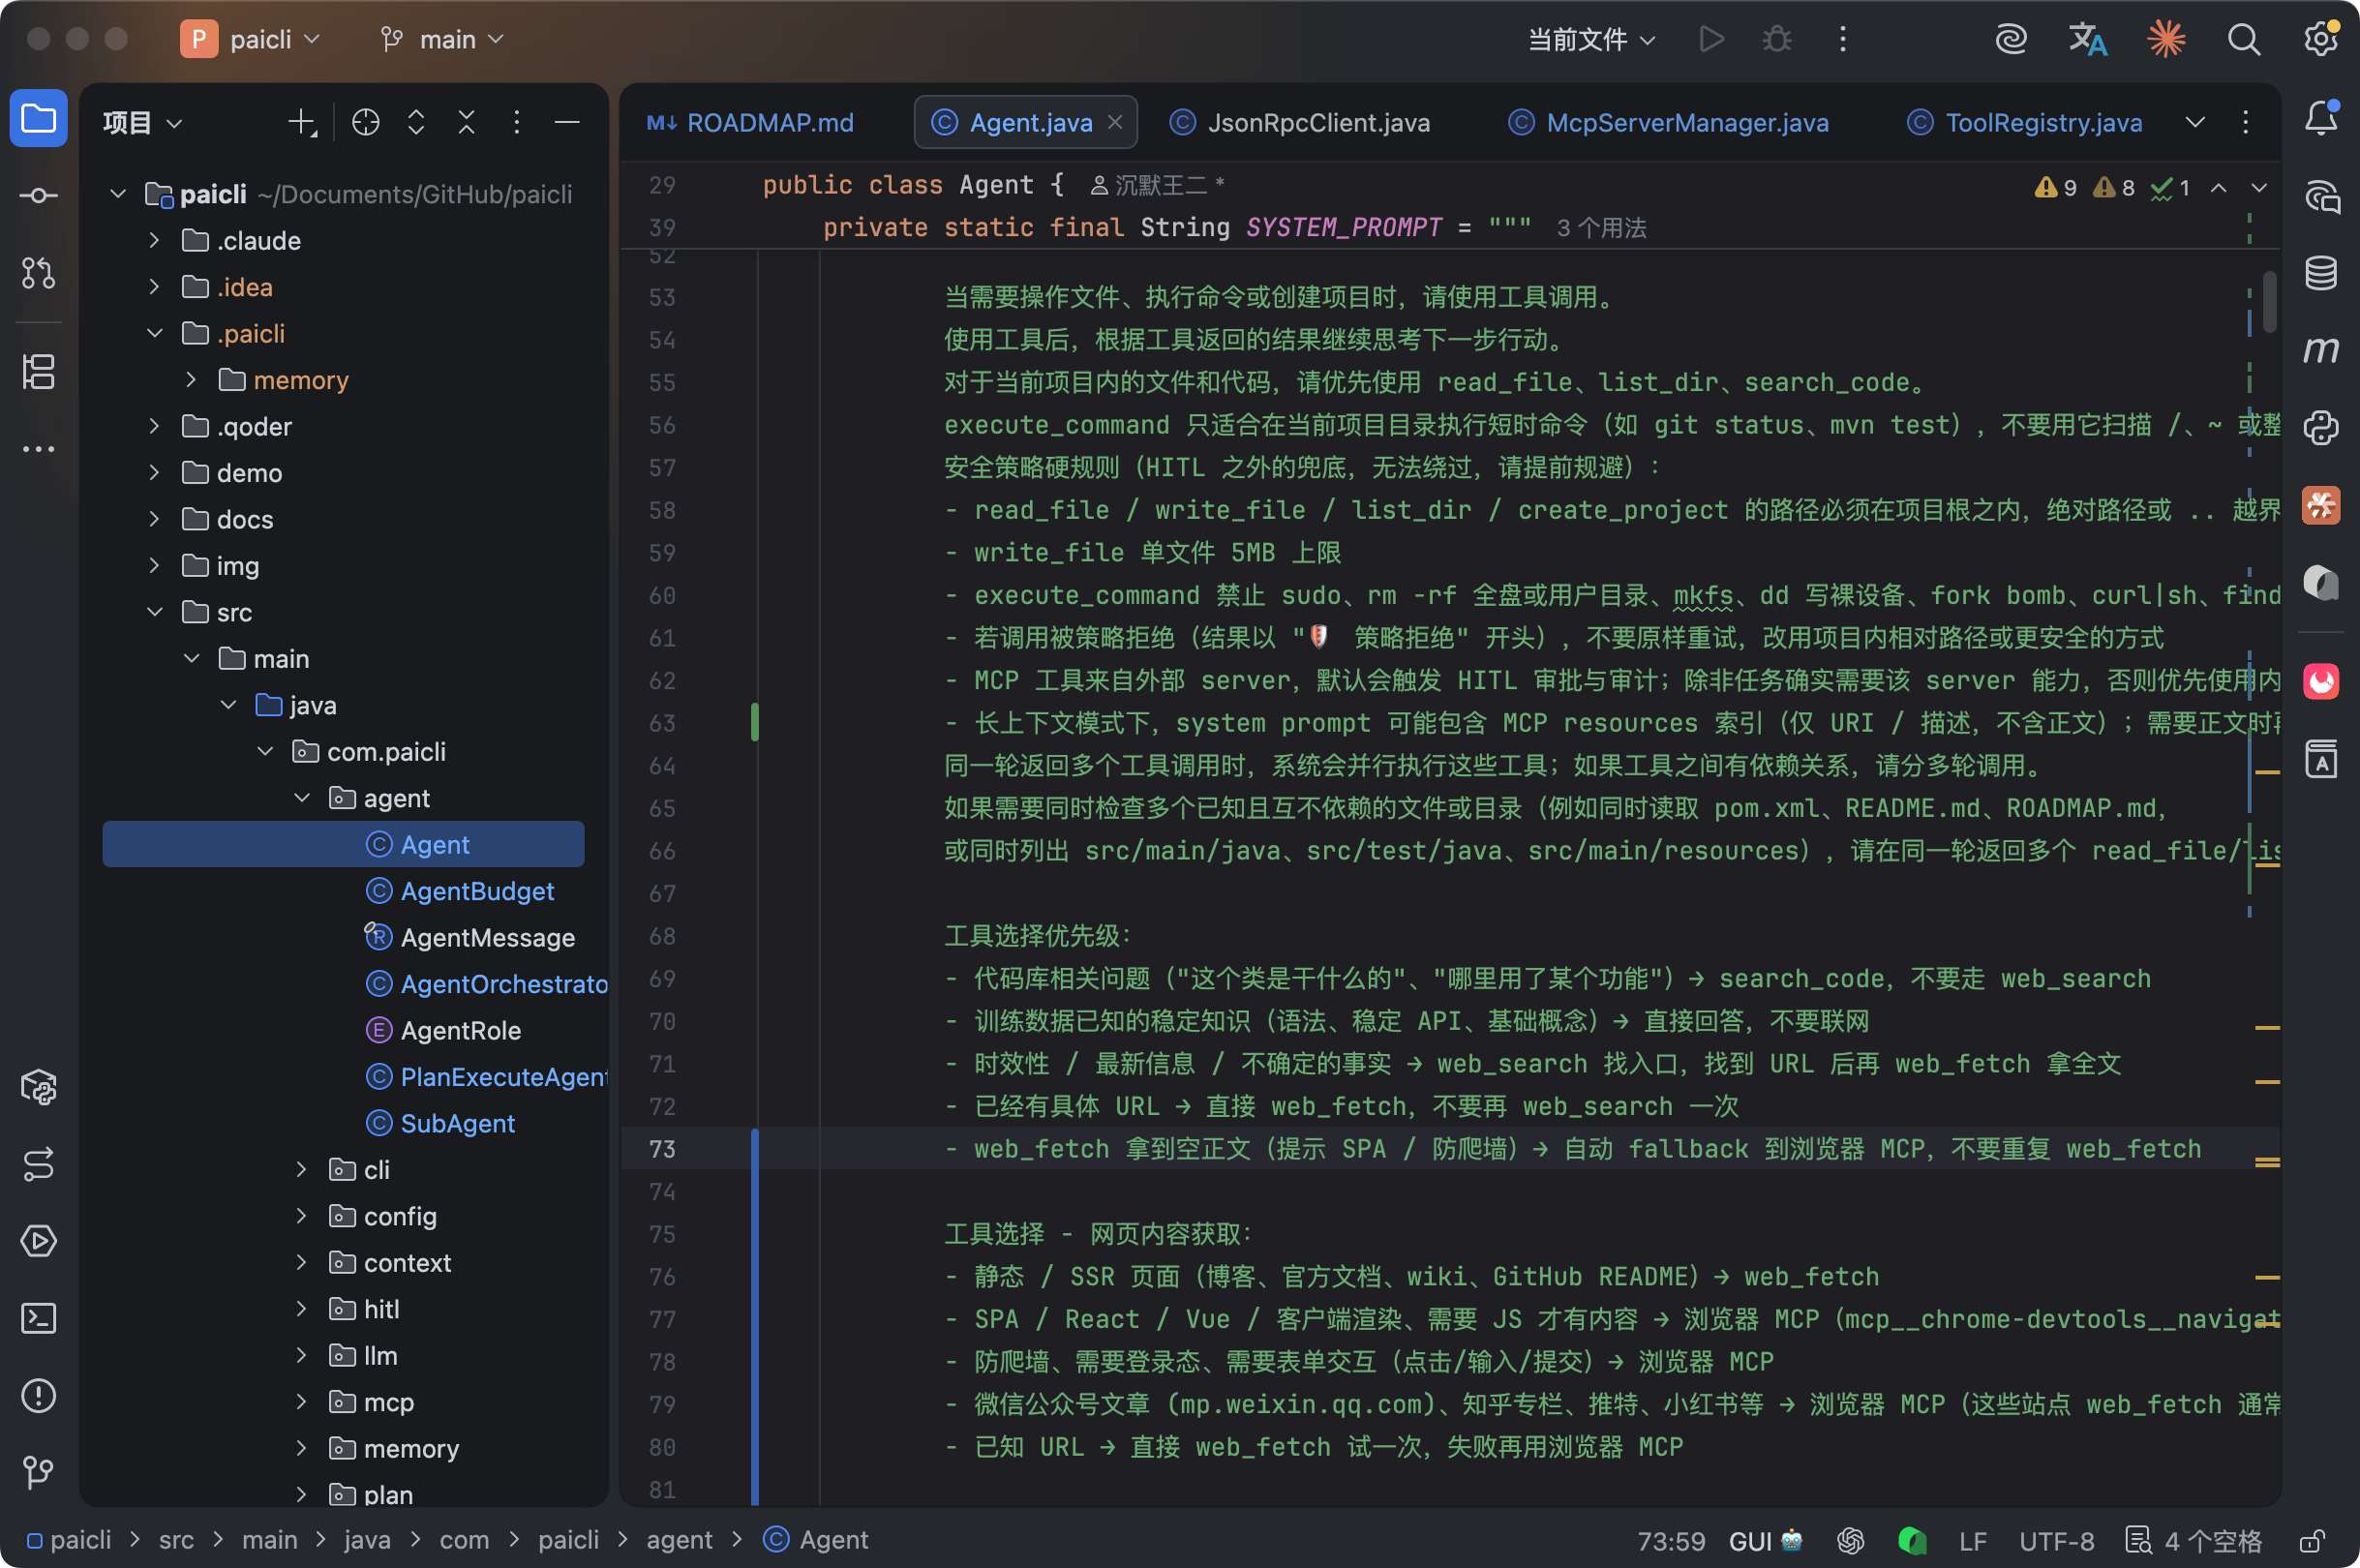Open paicli project dropdown

coord(250,39)
